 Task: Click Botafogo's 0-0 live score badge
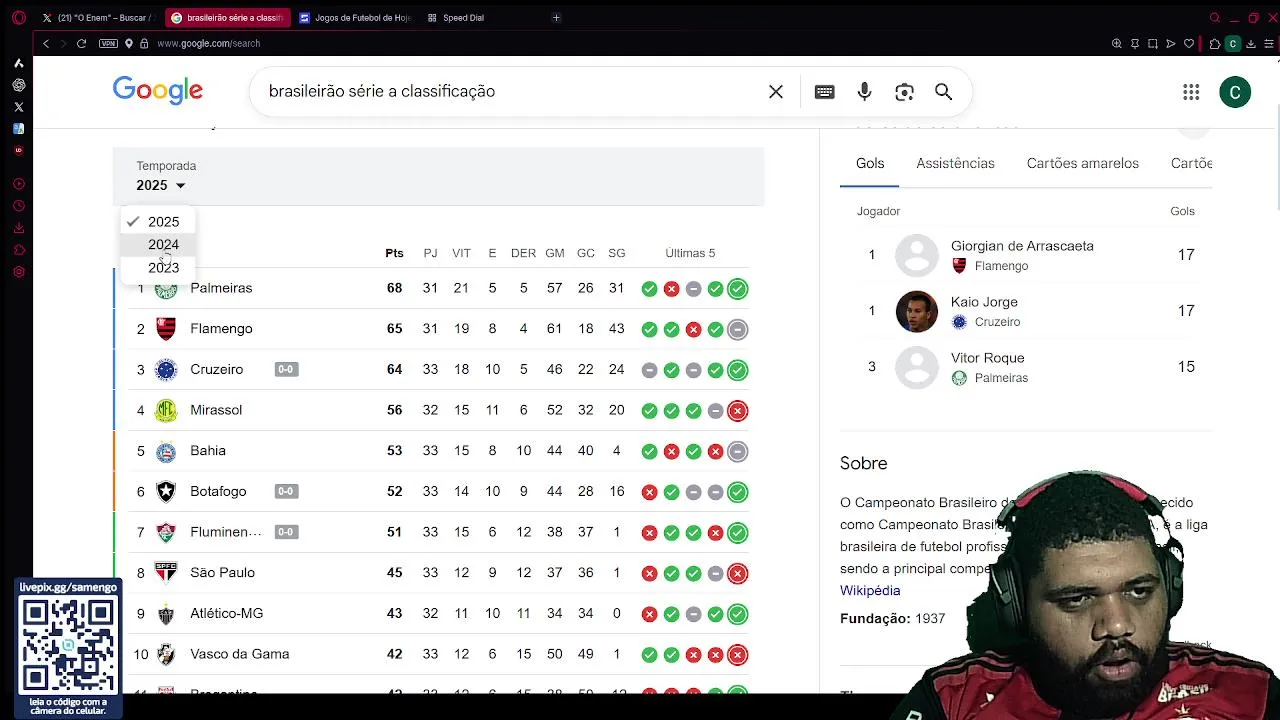[x=286, y=492]
